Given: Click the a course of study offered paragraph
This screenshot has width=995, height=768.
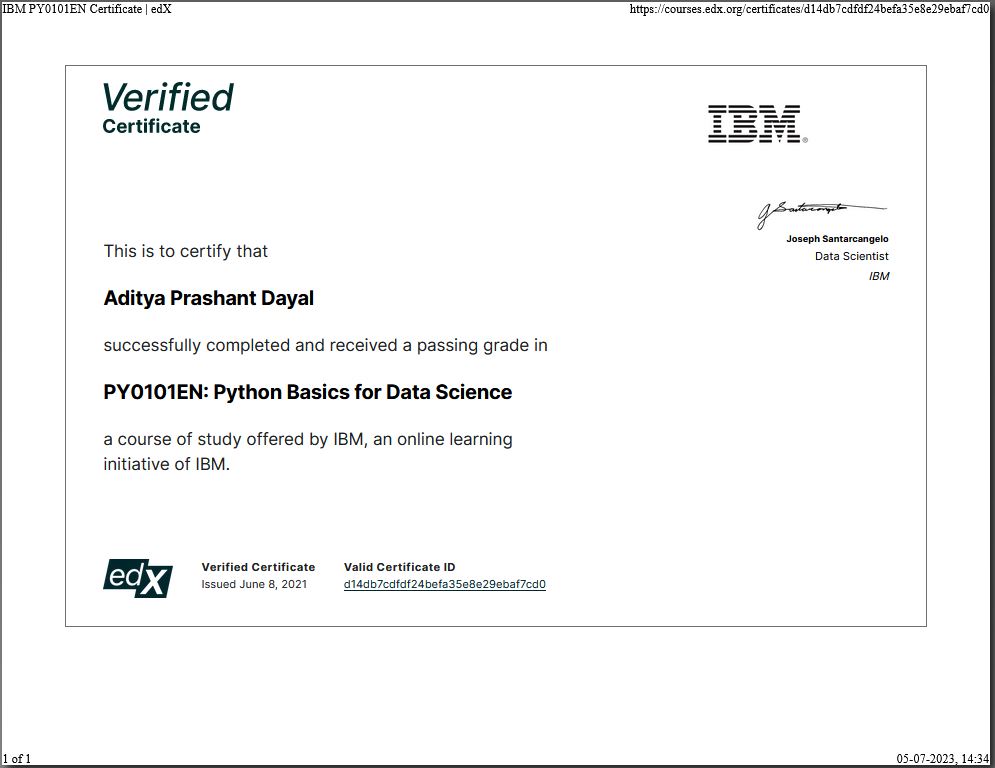Looking at the screenshot, I should pyautogui.click(x=308, y=452).
